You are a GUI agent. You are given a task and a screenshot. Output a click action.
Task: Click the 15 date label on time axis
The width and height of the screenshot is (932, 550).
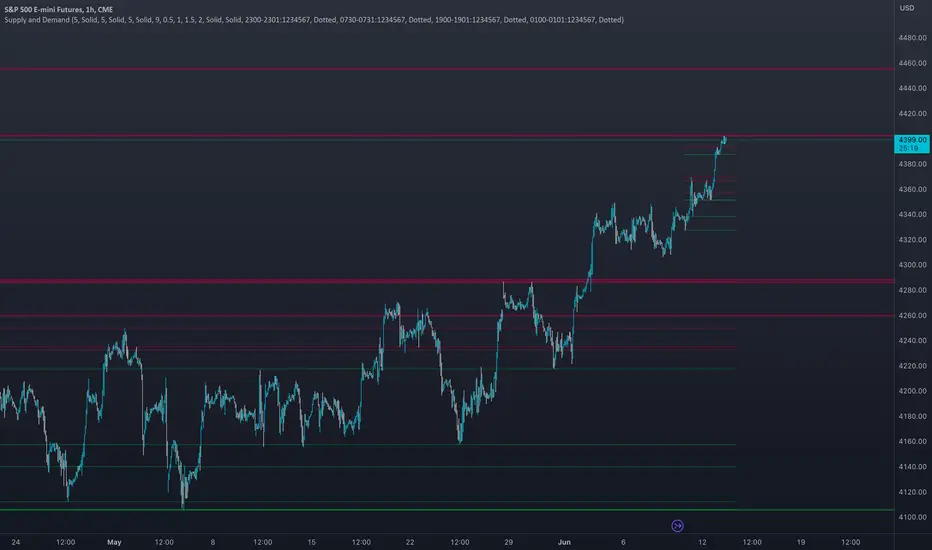pos(311,542)
